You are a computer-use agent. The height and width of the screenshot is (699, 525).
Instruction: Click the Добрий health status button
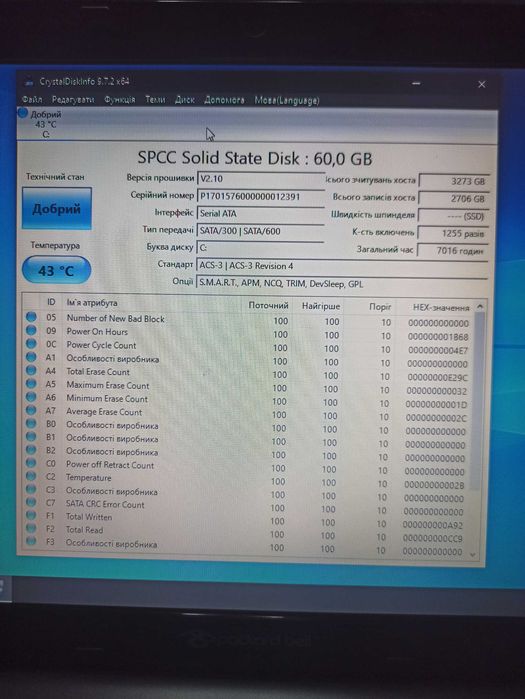coord(57,209)
